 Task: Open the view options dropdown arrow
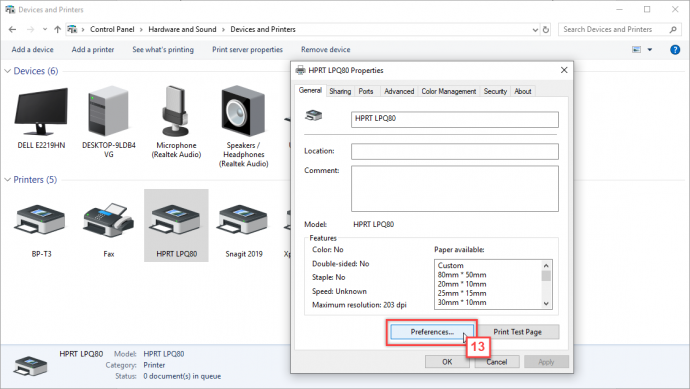tap(650, 50)
